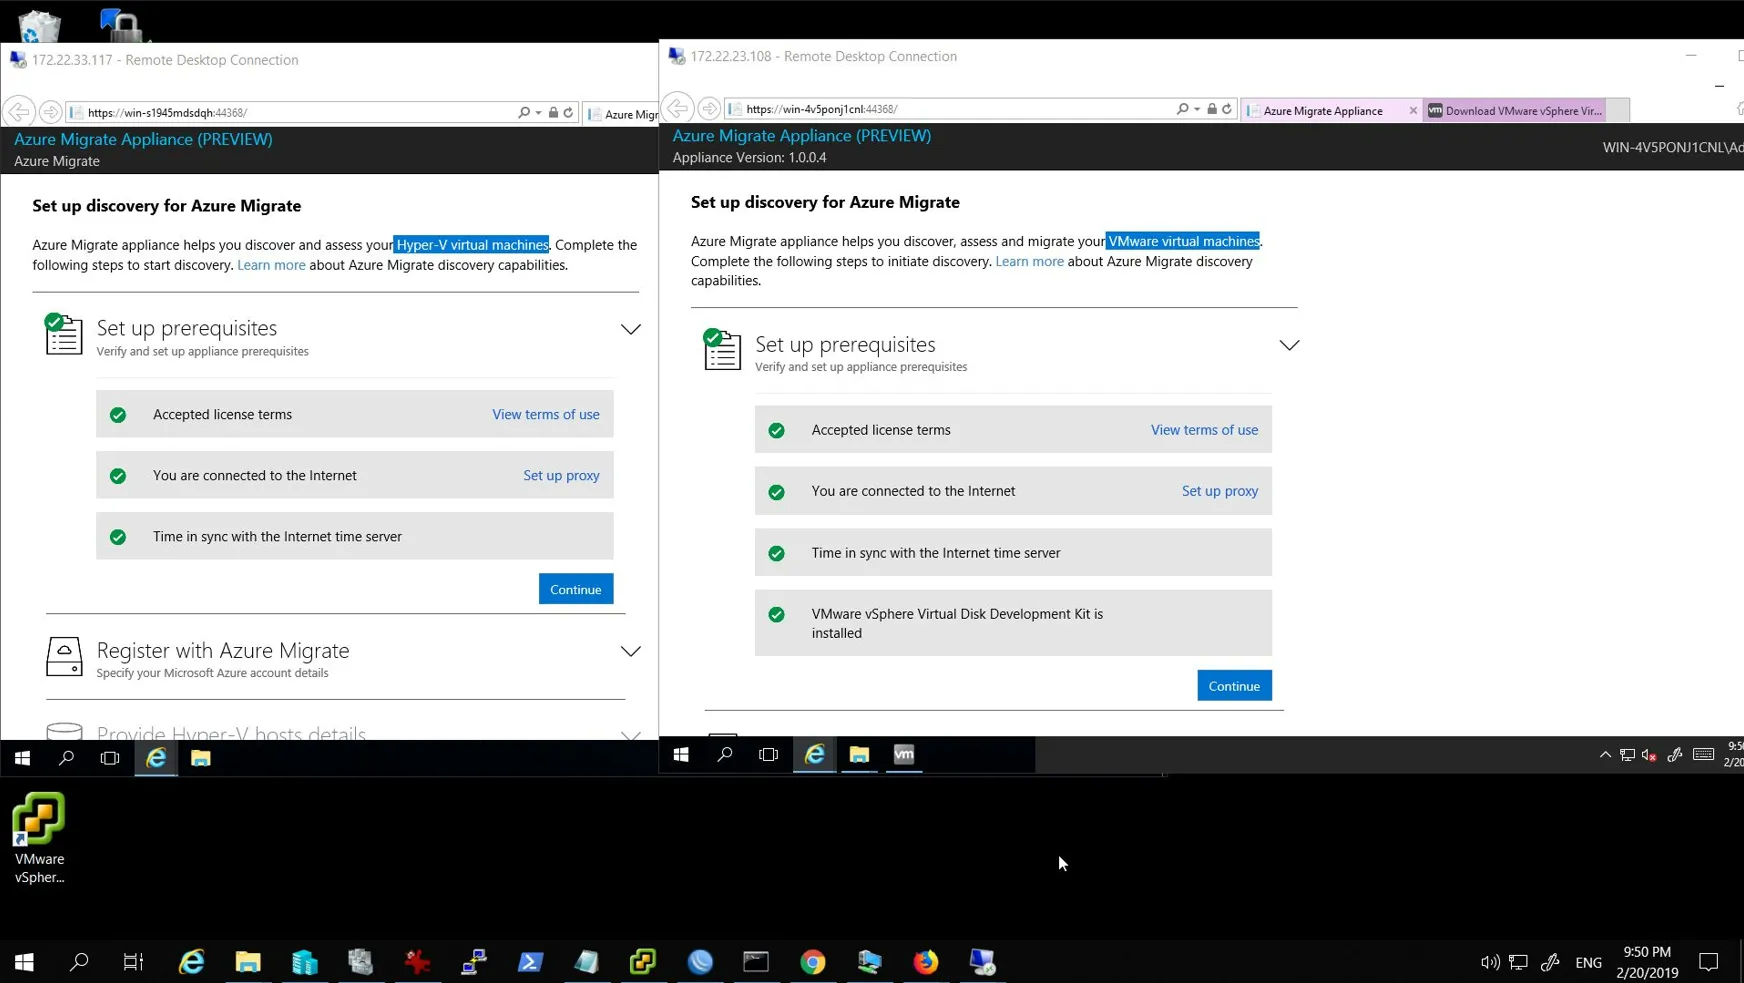Click Set up proxy in VMware appliance
Viewport: 1744px width, 983px height.
coord(1220,491)
